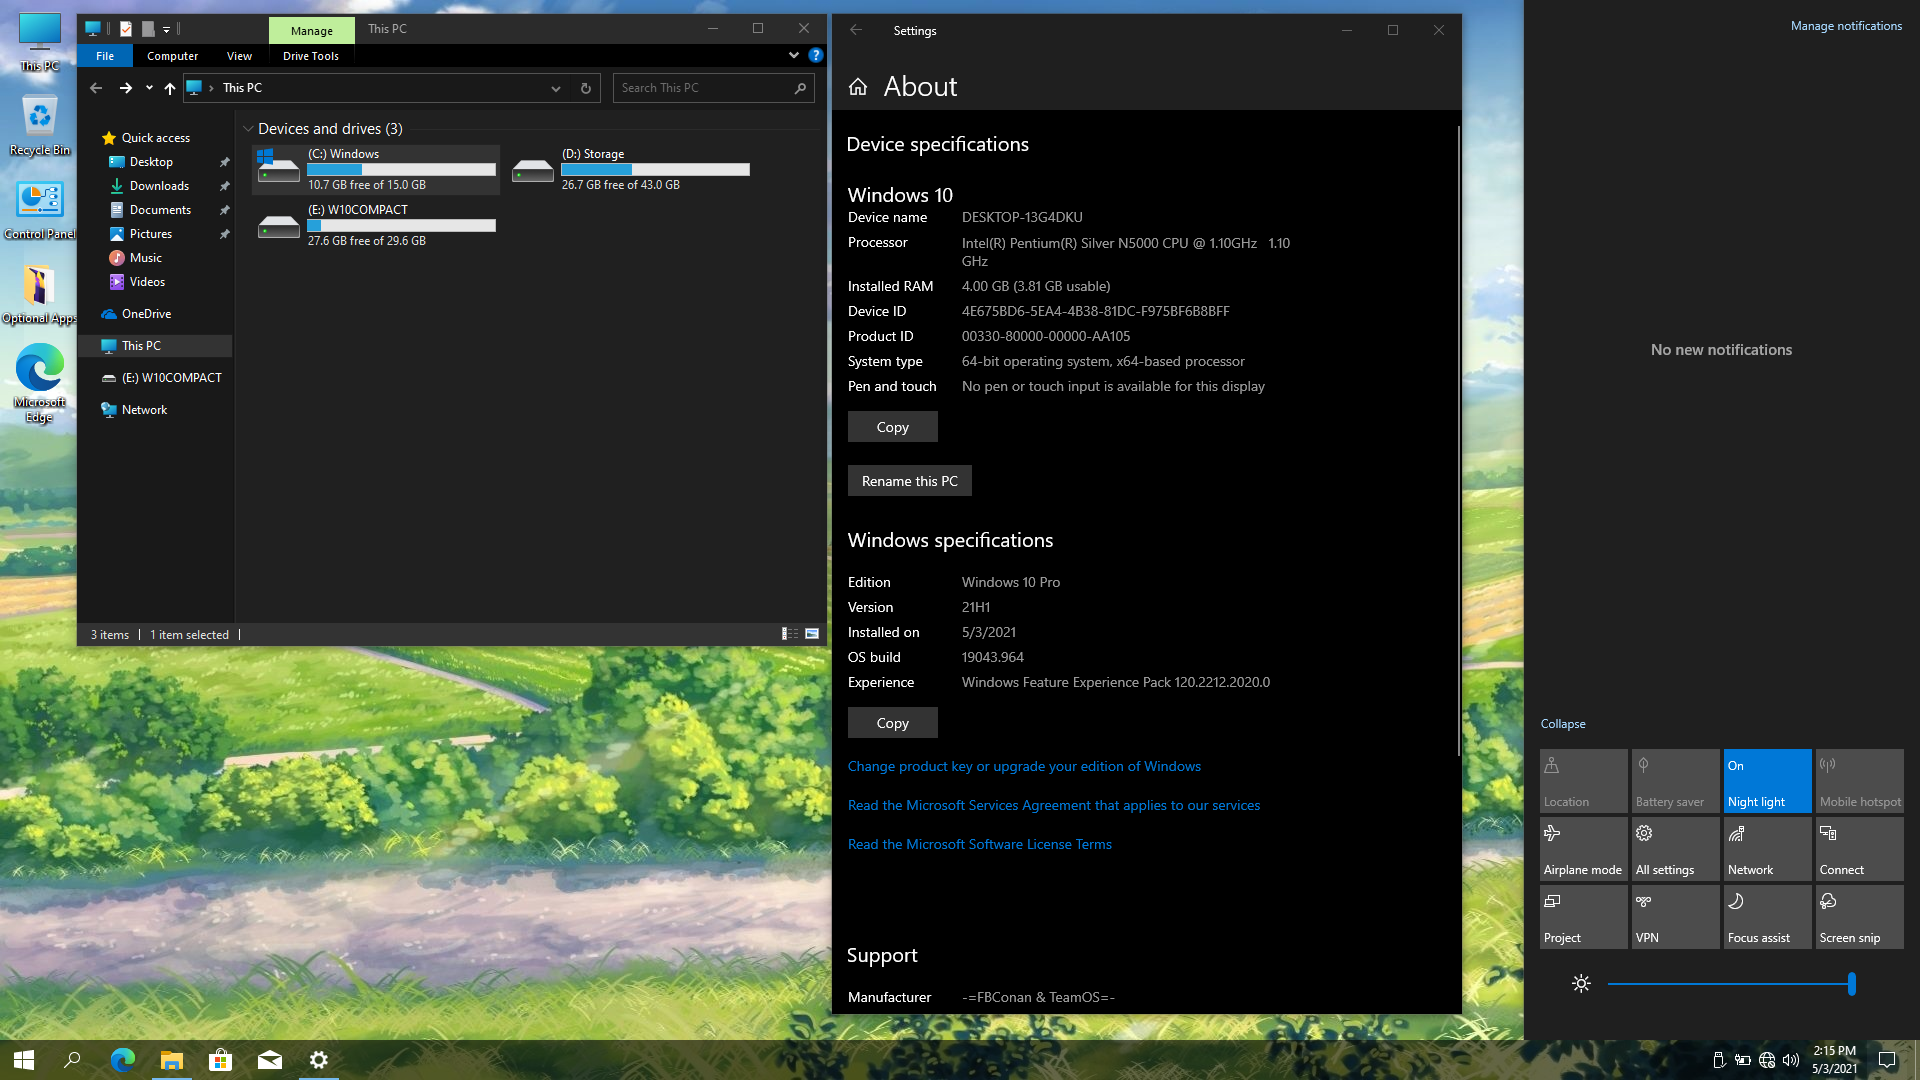This screenshot has width=1920, height=1080.
Task: Open Network in the navigation pane
Action: tap(144, 410)
